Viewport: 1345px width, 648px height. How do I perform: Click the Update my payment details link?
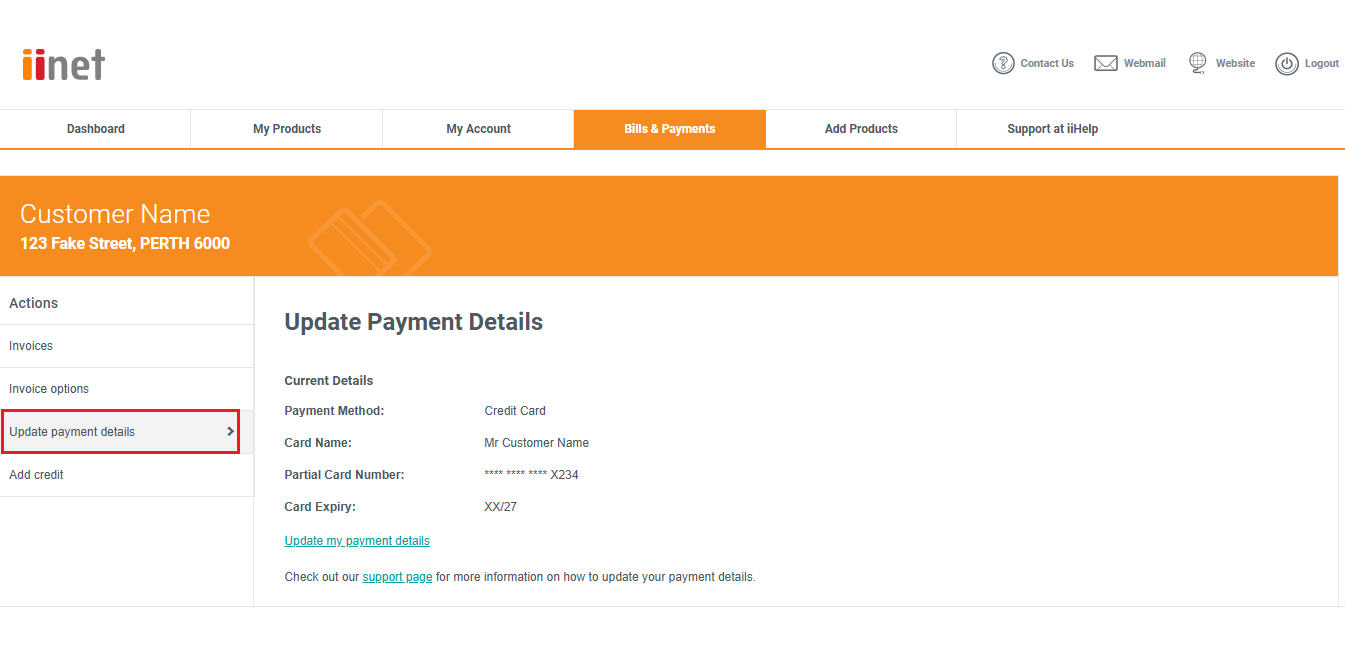(x=357, y=541)
